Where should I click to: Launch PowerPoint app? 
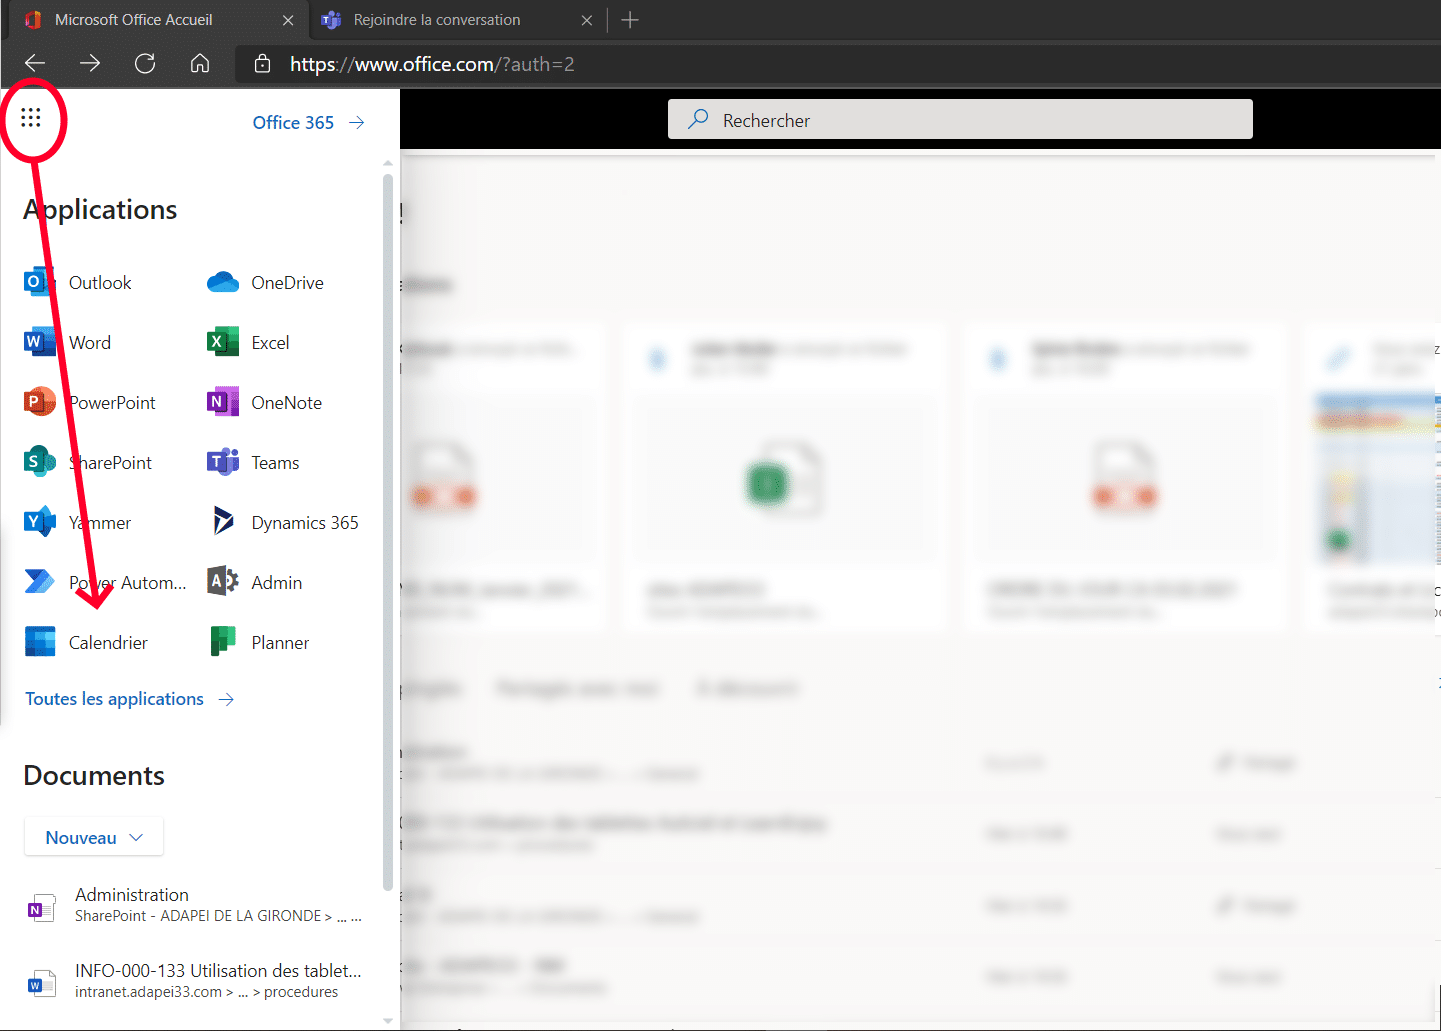(x=90, y=403)
